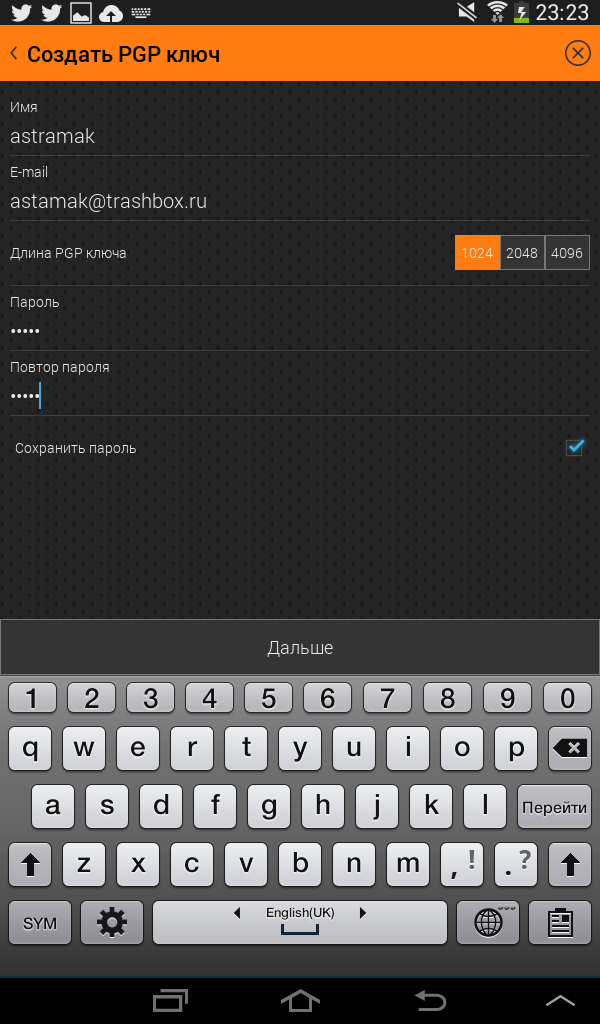Toggle the Сохранить пароль checkbox

(575, 448)
